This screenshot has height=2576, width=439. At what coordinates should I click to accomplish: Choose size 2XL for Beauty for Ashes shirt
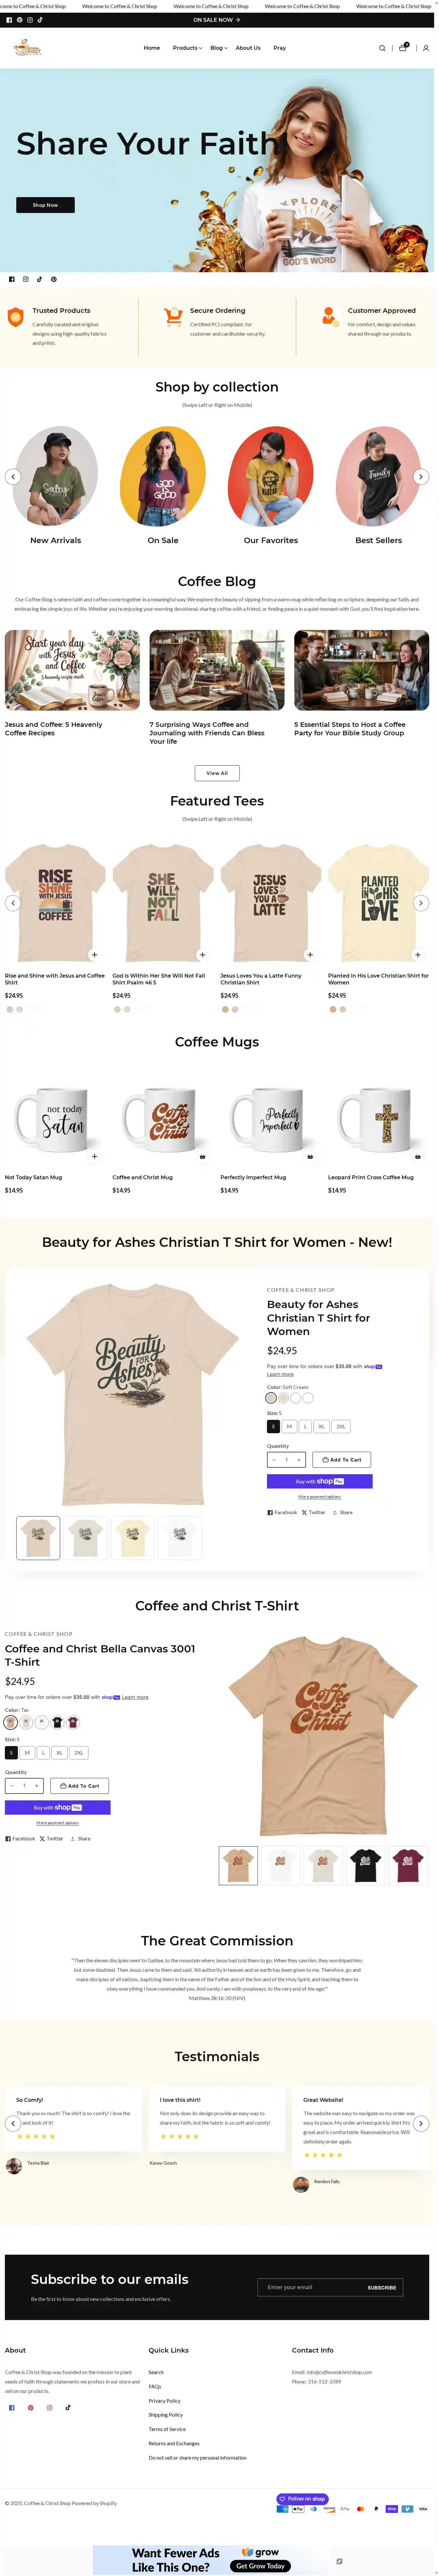[x=341, y=1426]
